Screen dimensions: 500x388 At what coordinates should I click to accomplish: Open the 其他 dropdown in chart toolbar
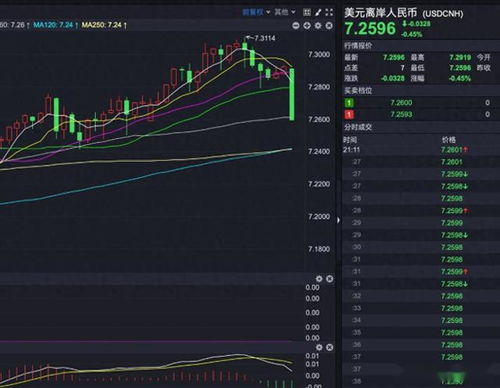tap(285, 13)
